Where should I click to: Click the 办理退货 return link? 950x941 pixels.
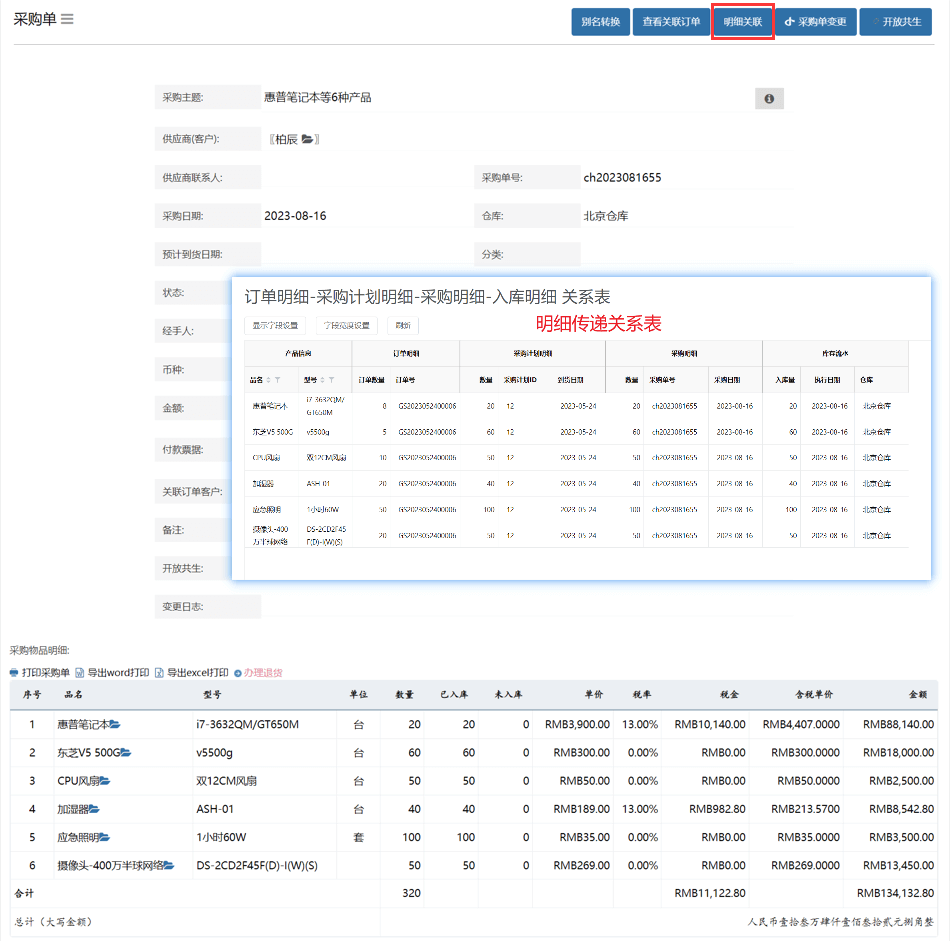pos(258,672)
